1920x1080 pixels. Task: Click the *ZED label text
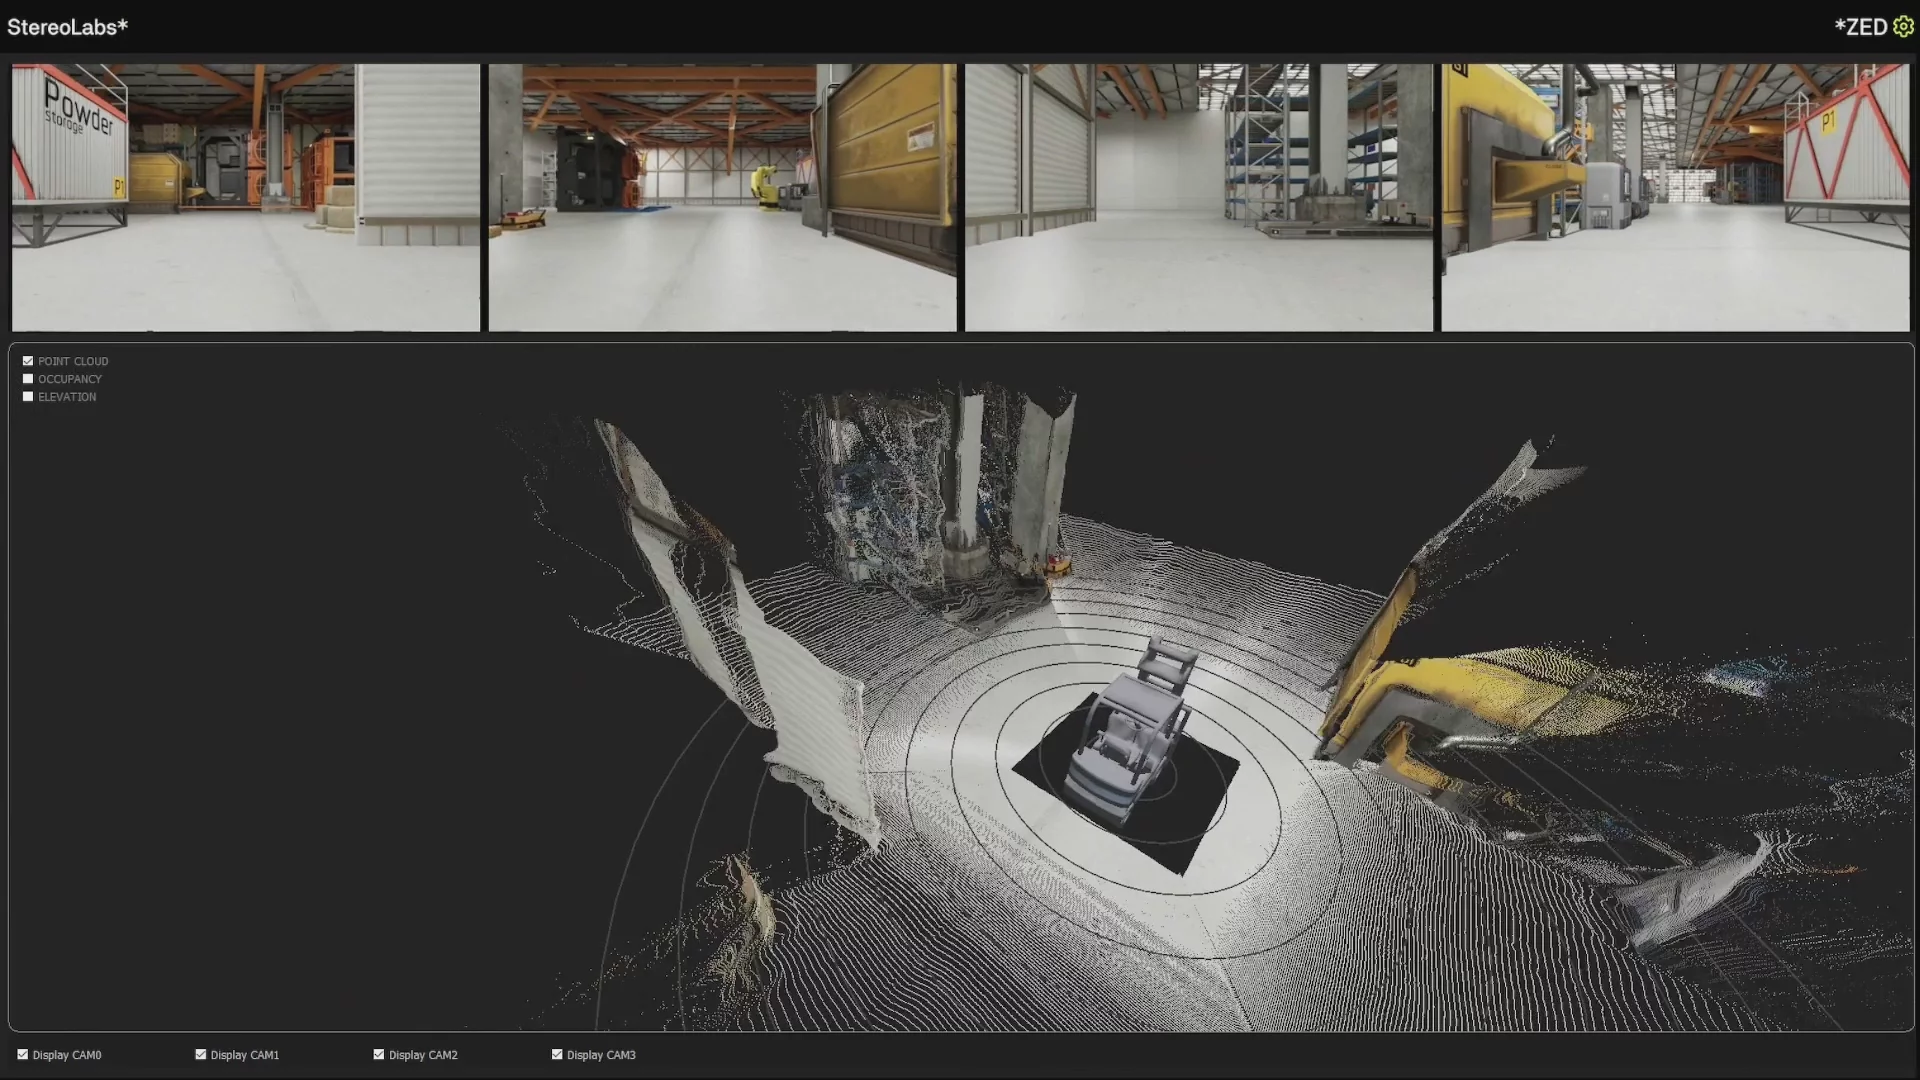pos(1861,27)
